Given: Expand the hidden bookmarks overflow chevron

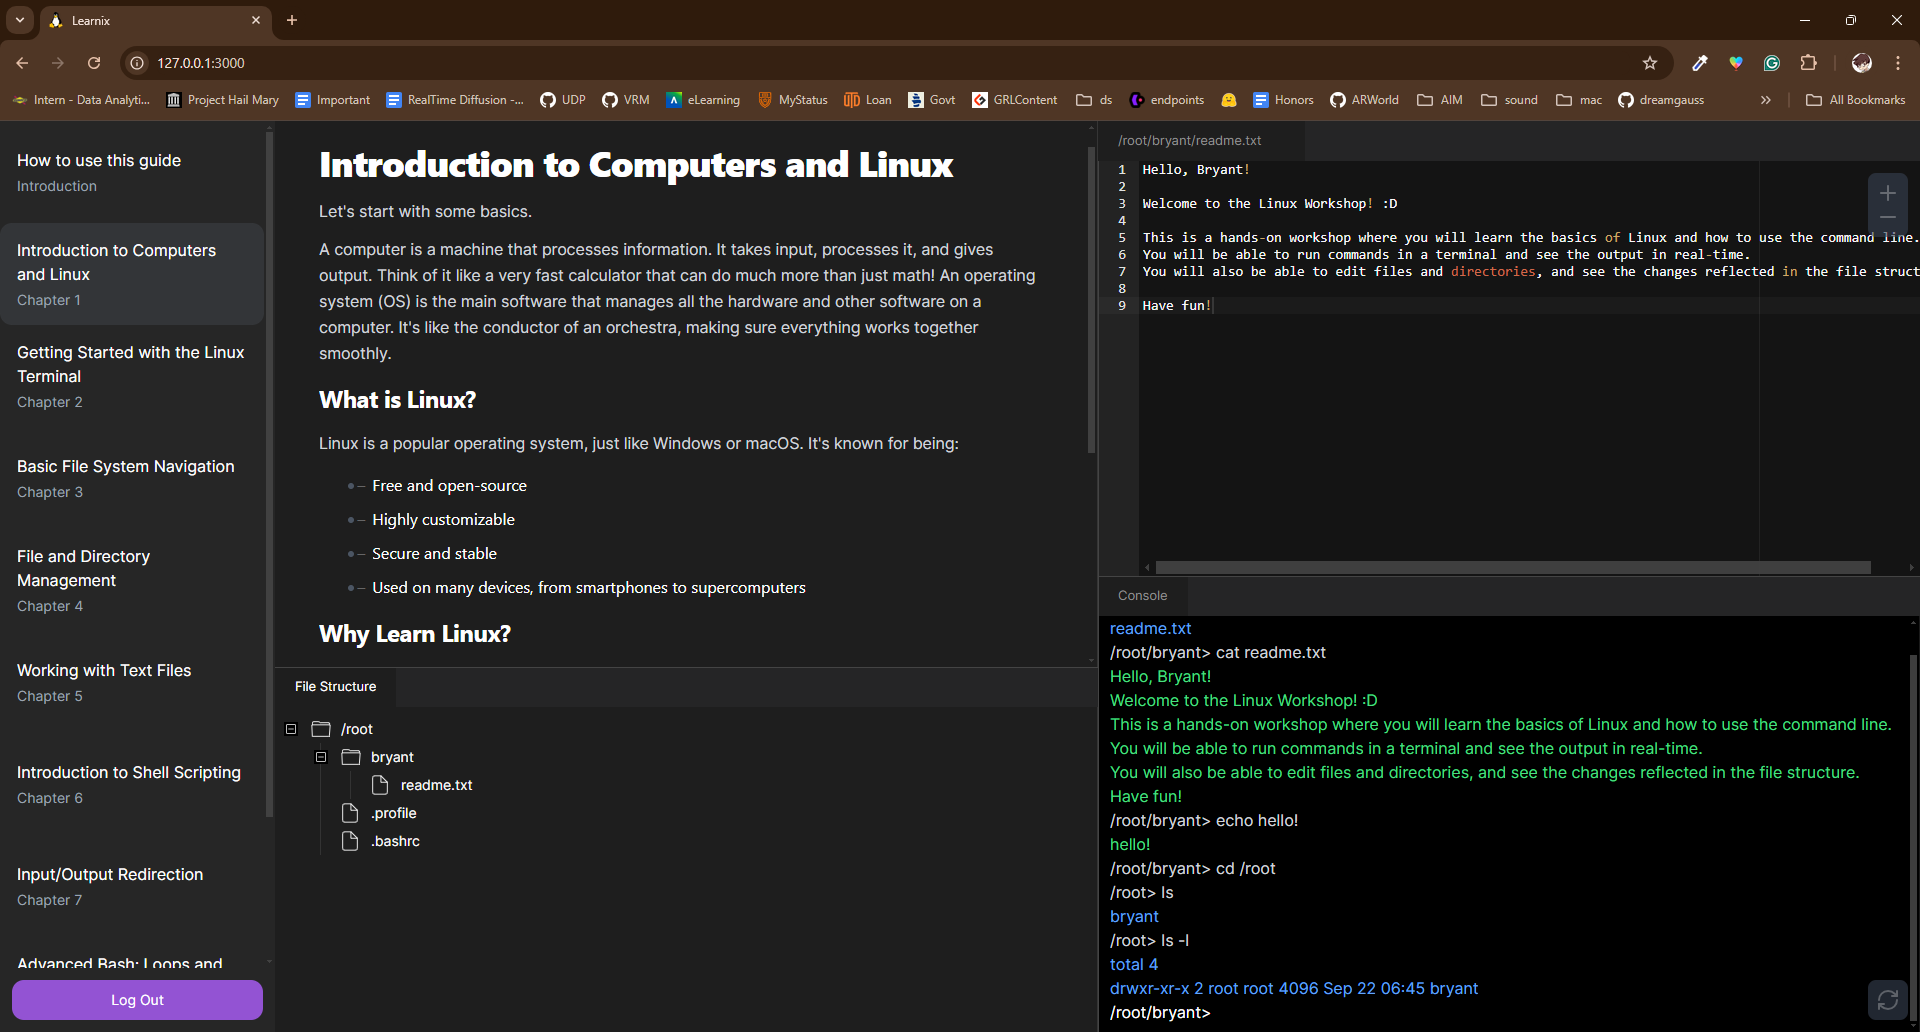Looking at the screenshot, I should (x=1766, y=100).
